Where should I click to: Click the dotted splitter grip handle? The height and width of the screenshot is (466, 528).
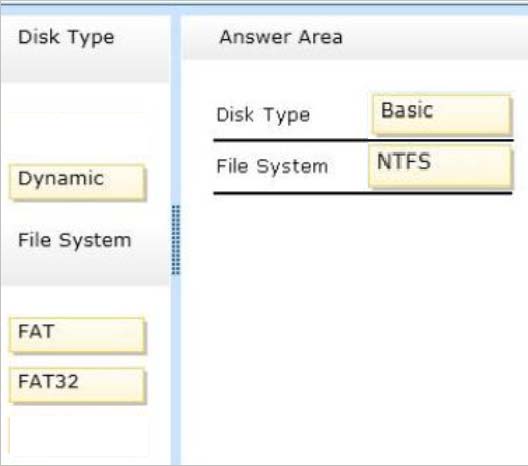point(176,239)
